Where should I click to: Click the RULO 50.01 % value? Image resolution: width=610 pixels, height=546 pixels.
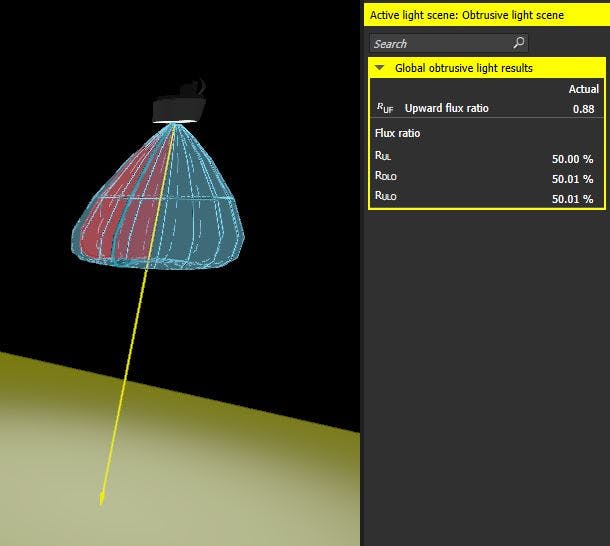click(572, 199)
